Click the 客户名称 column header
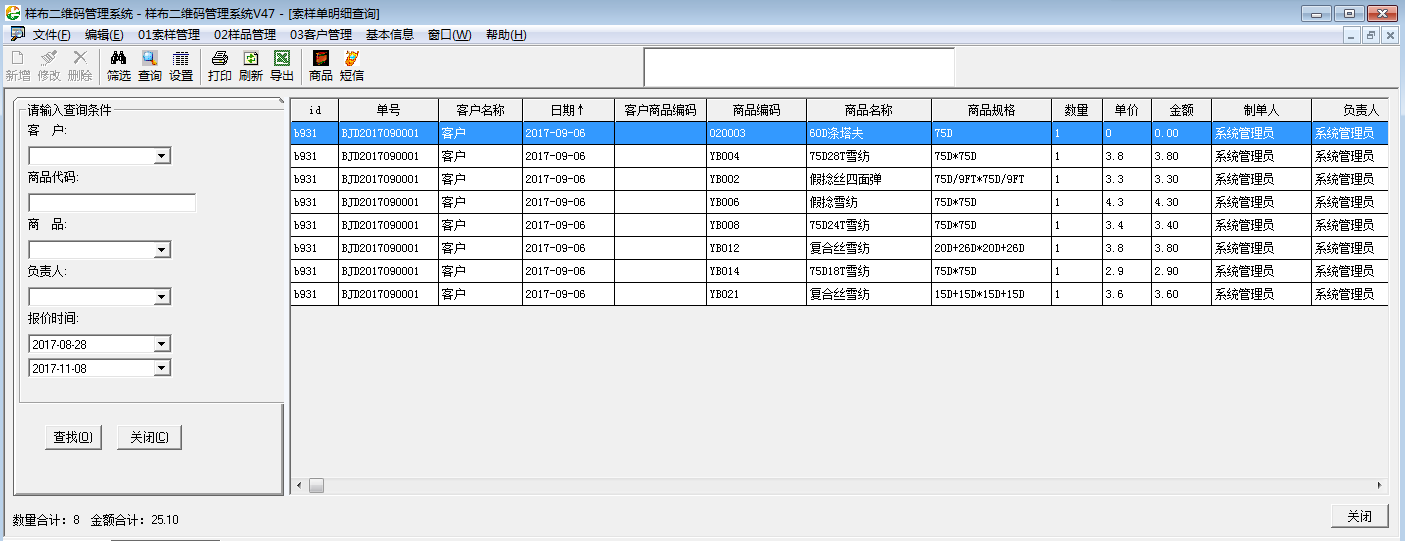Screen dimensions: 1405x541 coord(480,110)
